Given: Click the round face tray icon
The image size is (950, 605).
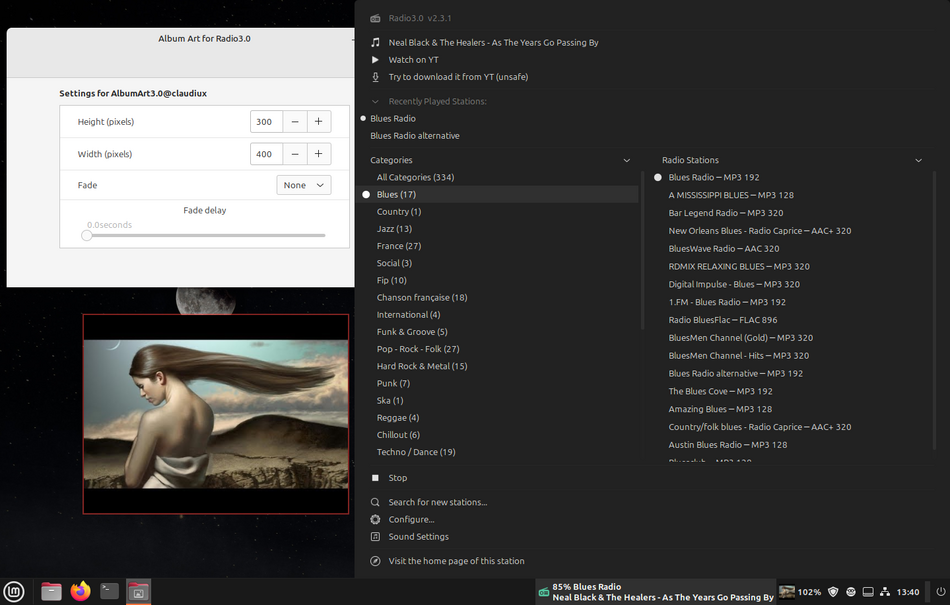Looking at the screenshot, I should click(851, 592).
